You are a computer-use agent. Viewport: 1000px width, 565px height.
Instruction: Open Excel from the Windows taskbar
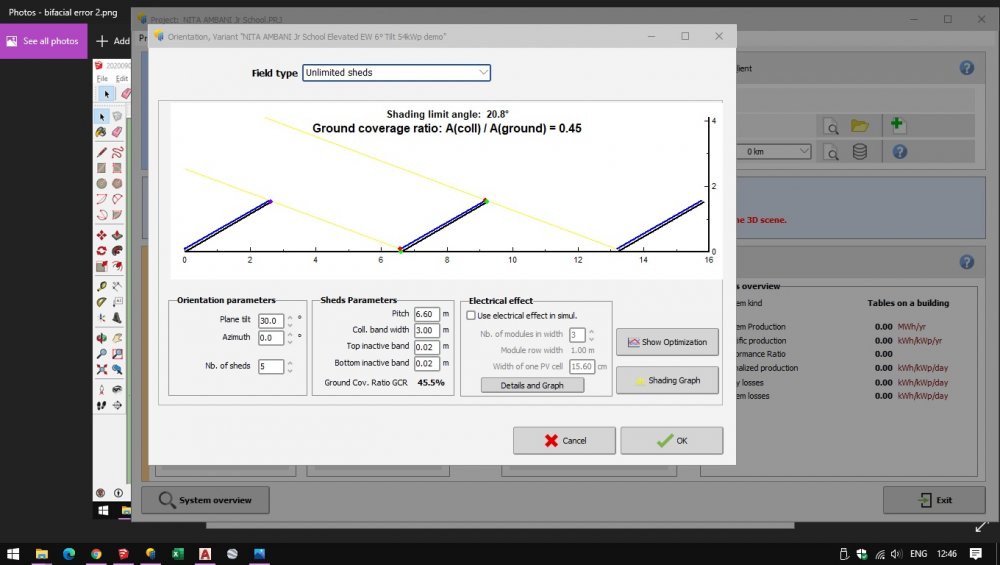pos(177,553)
